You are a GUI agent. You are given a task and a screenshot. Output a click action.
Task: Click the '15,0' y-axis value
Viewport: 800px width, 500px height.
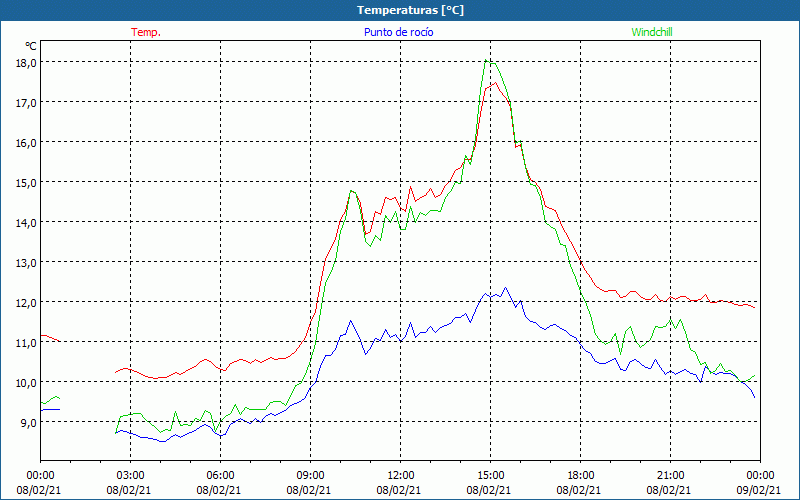tap(26, 183)
